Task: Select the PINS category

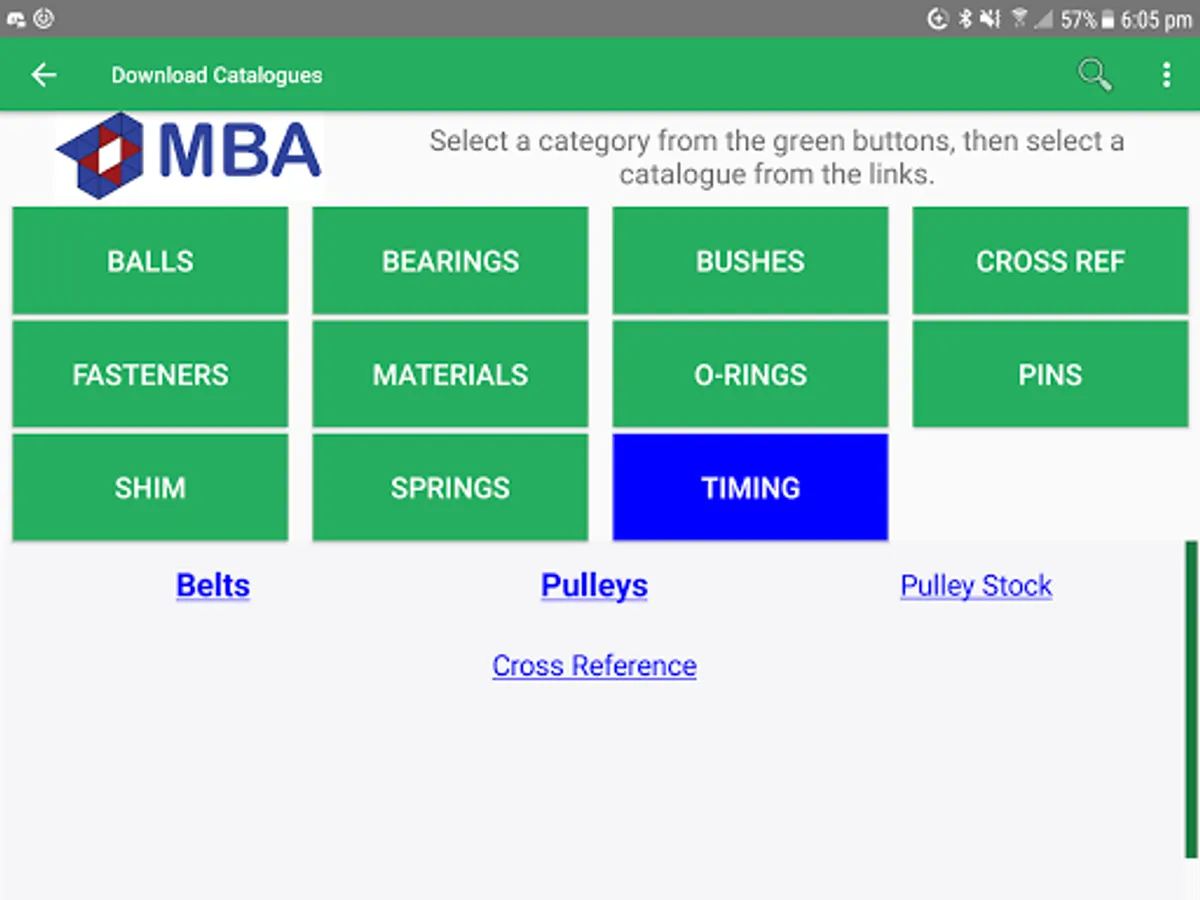Action: click(x=1050, y=375)
